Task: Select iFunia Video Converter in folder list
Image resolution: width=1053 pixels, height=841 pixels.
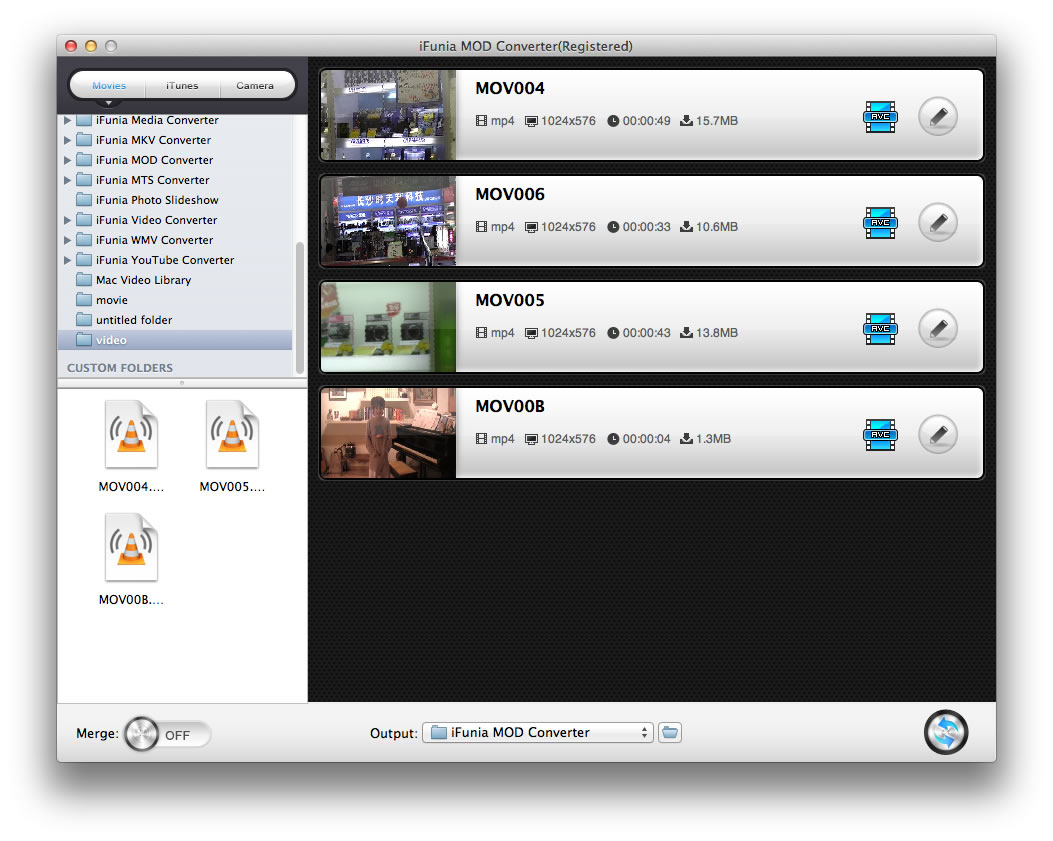Action: [x=175, y=220]
